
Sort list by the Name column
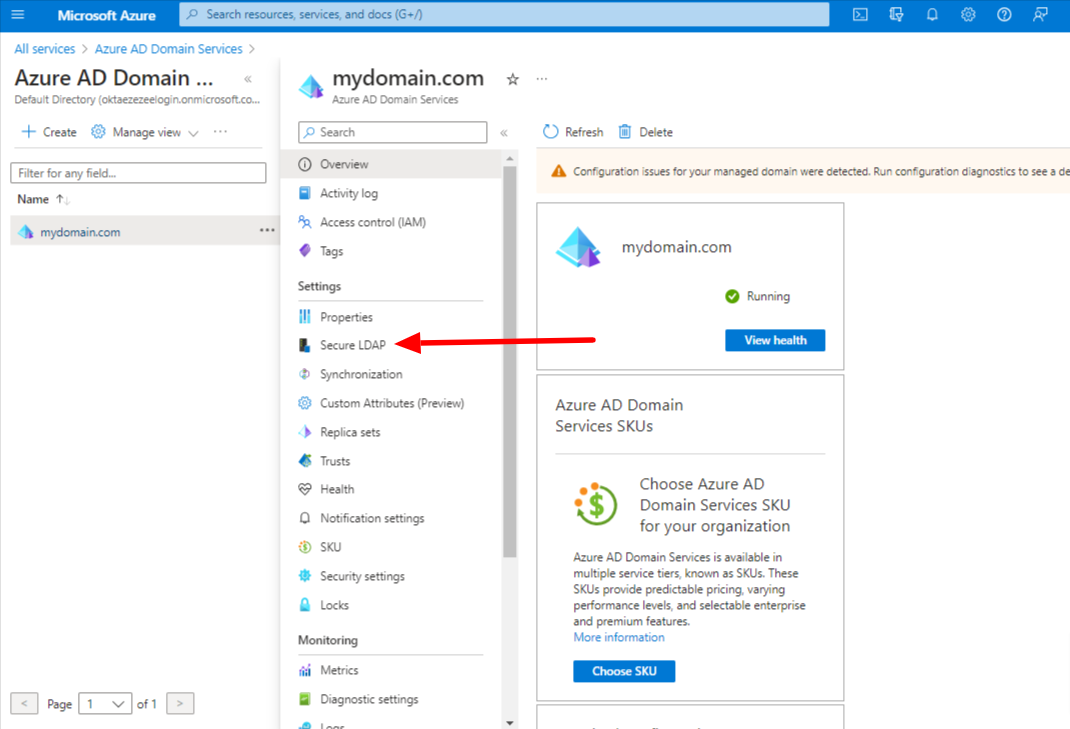(44, 199)
